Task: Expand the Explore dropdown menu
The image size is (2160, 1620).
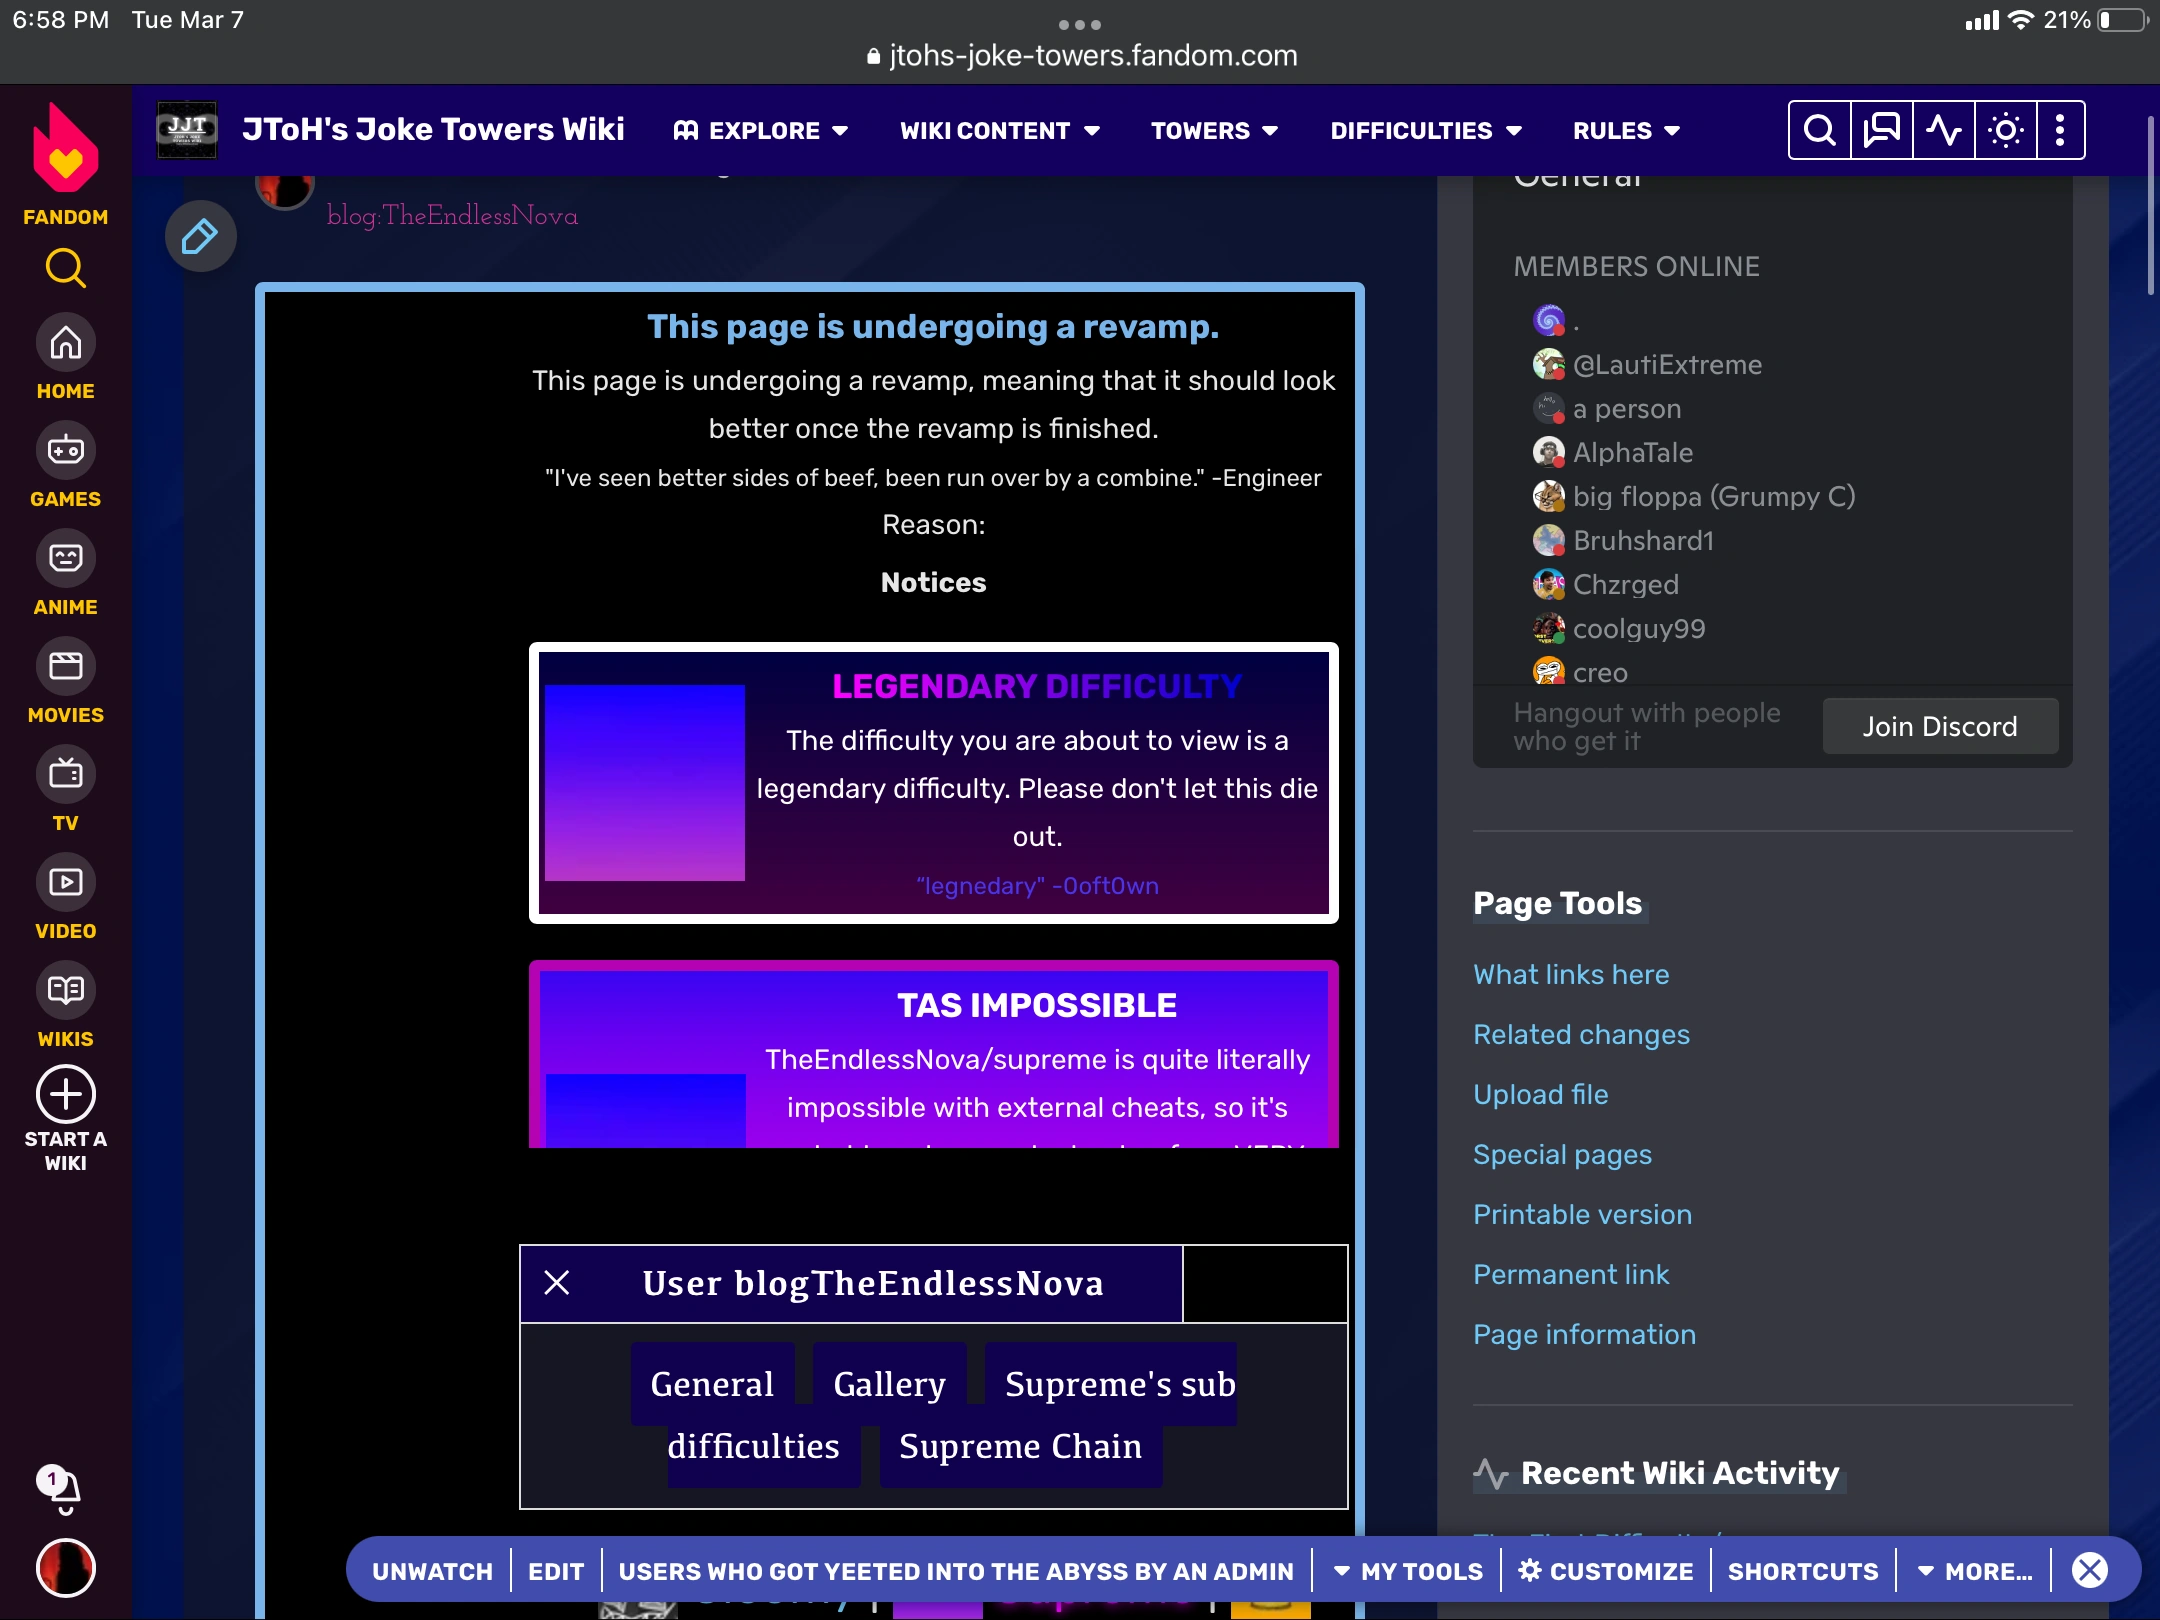Action: [761, 131]
